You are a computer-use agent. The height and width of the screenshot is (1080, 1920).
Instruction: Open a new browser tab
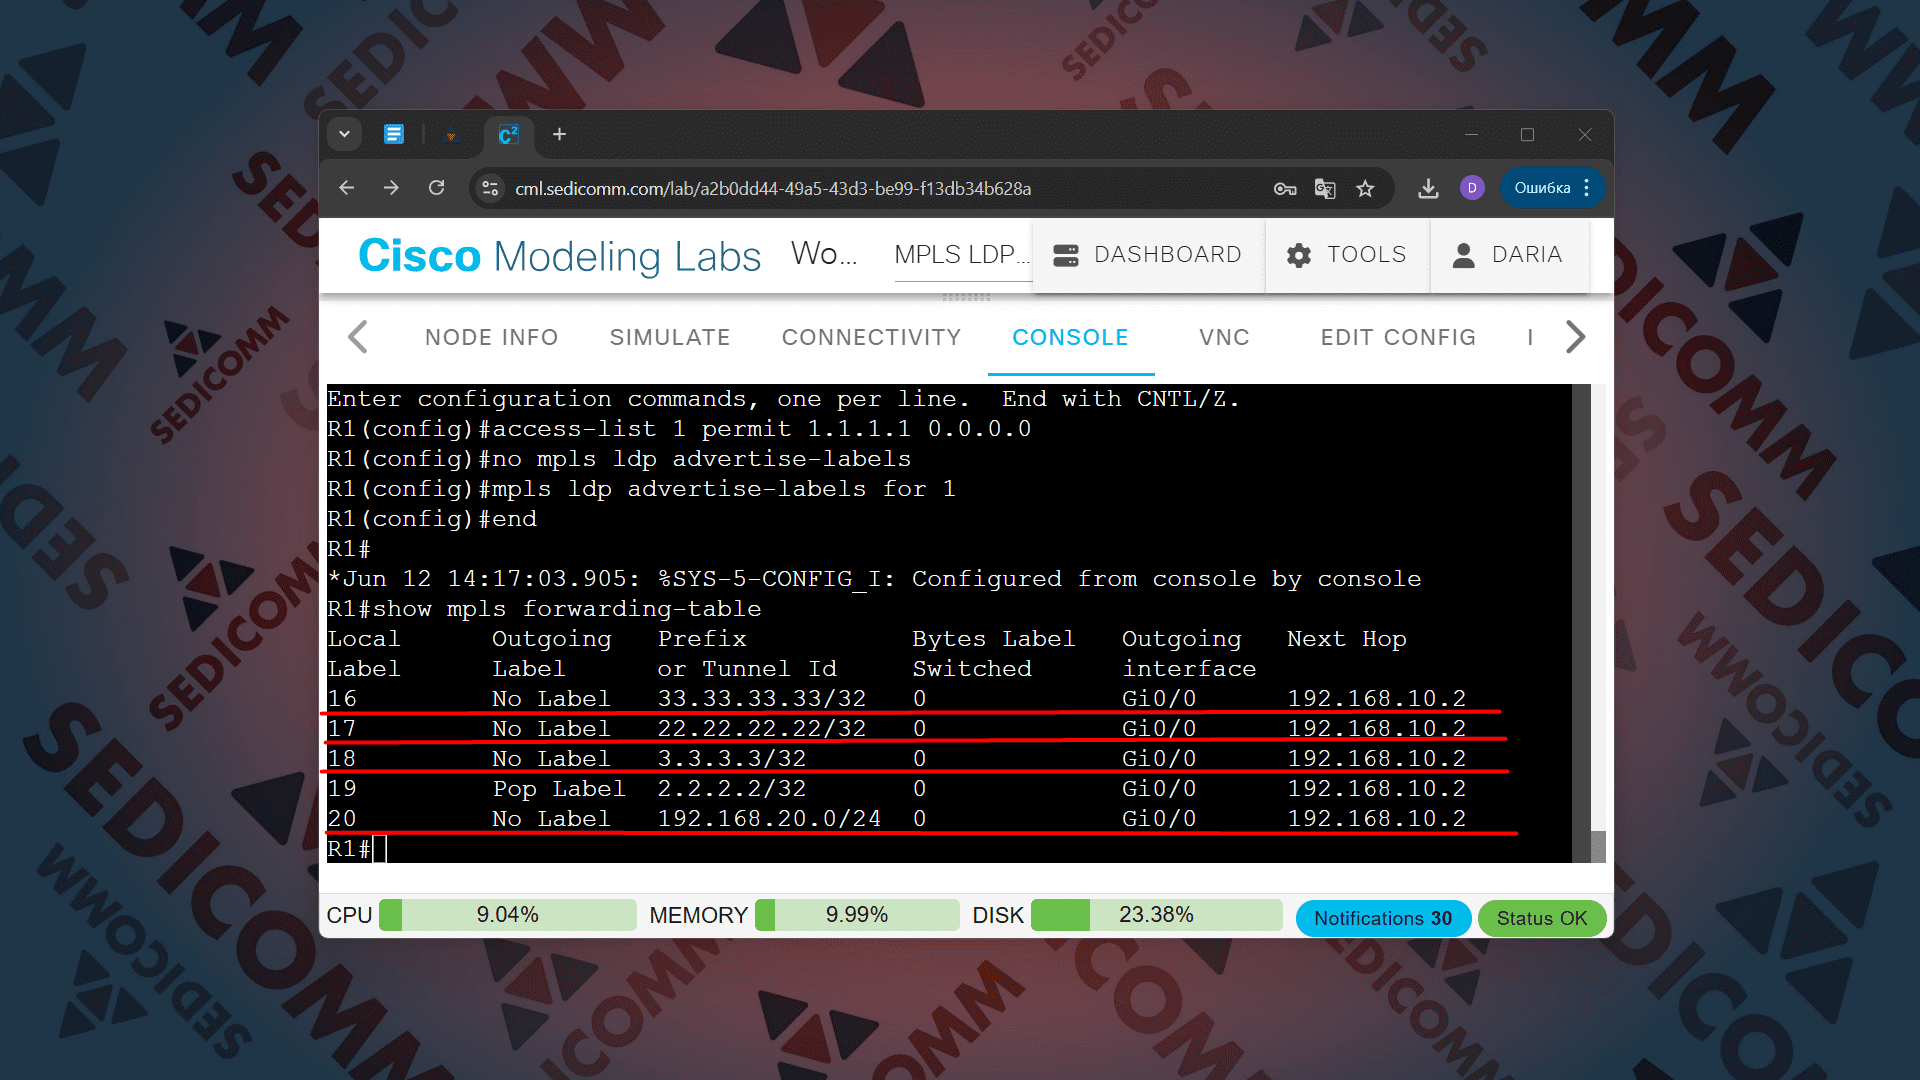559,134
